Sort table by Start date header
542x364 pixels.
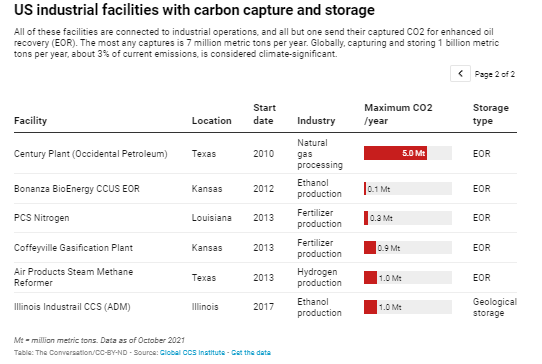[x=264, y=114]
